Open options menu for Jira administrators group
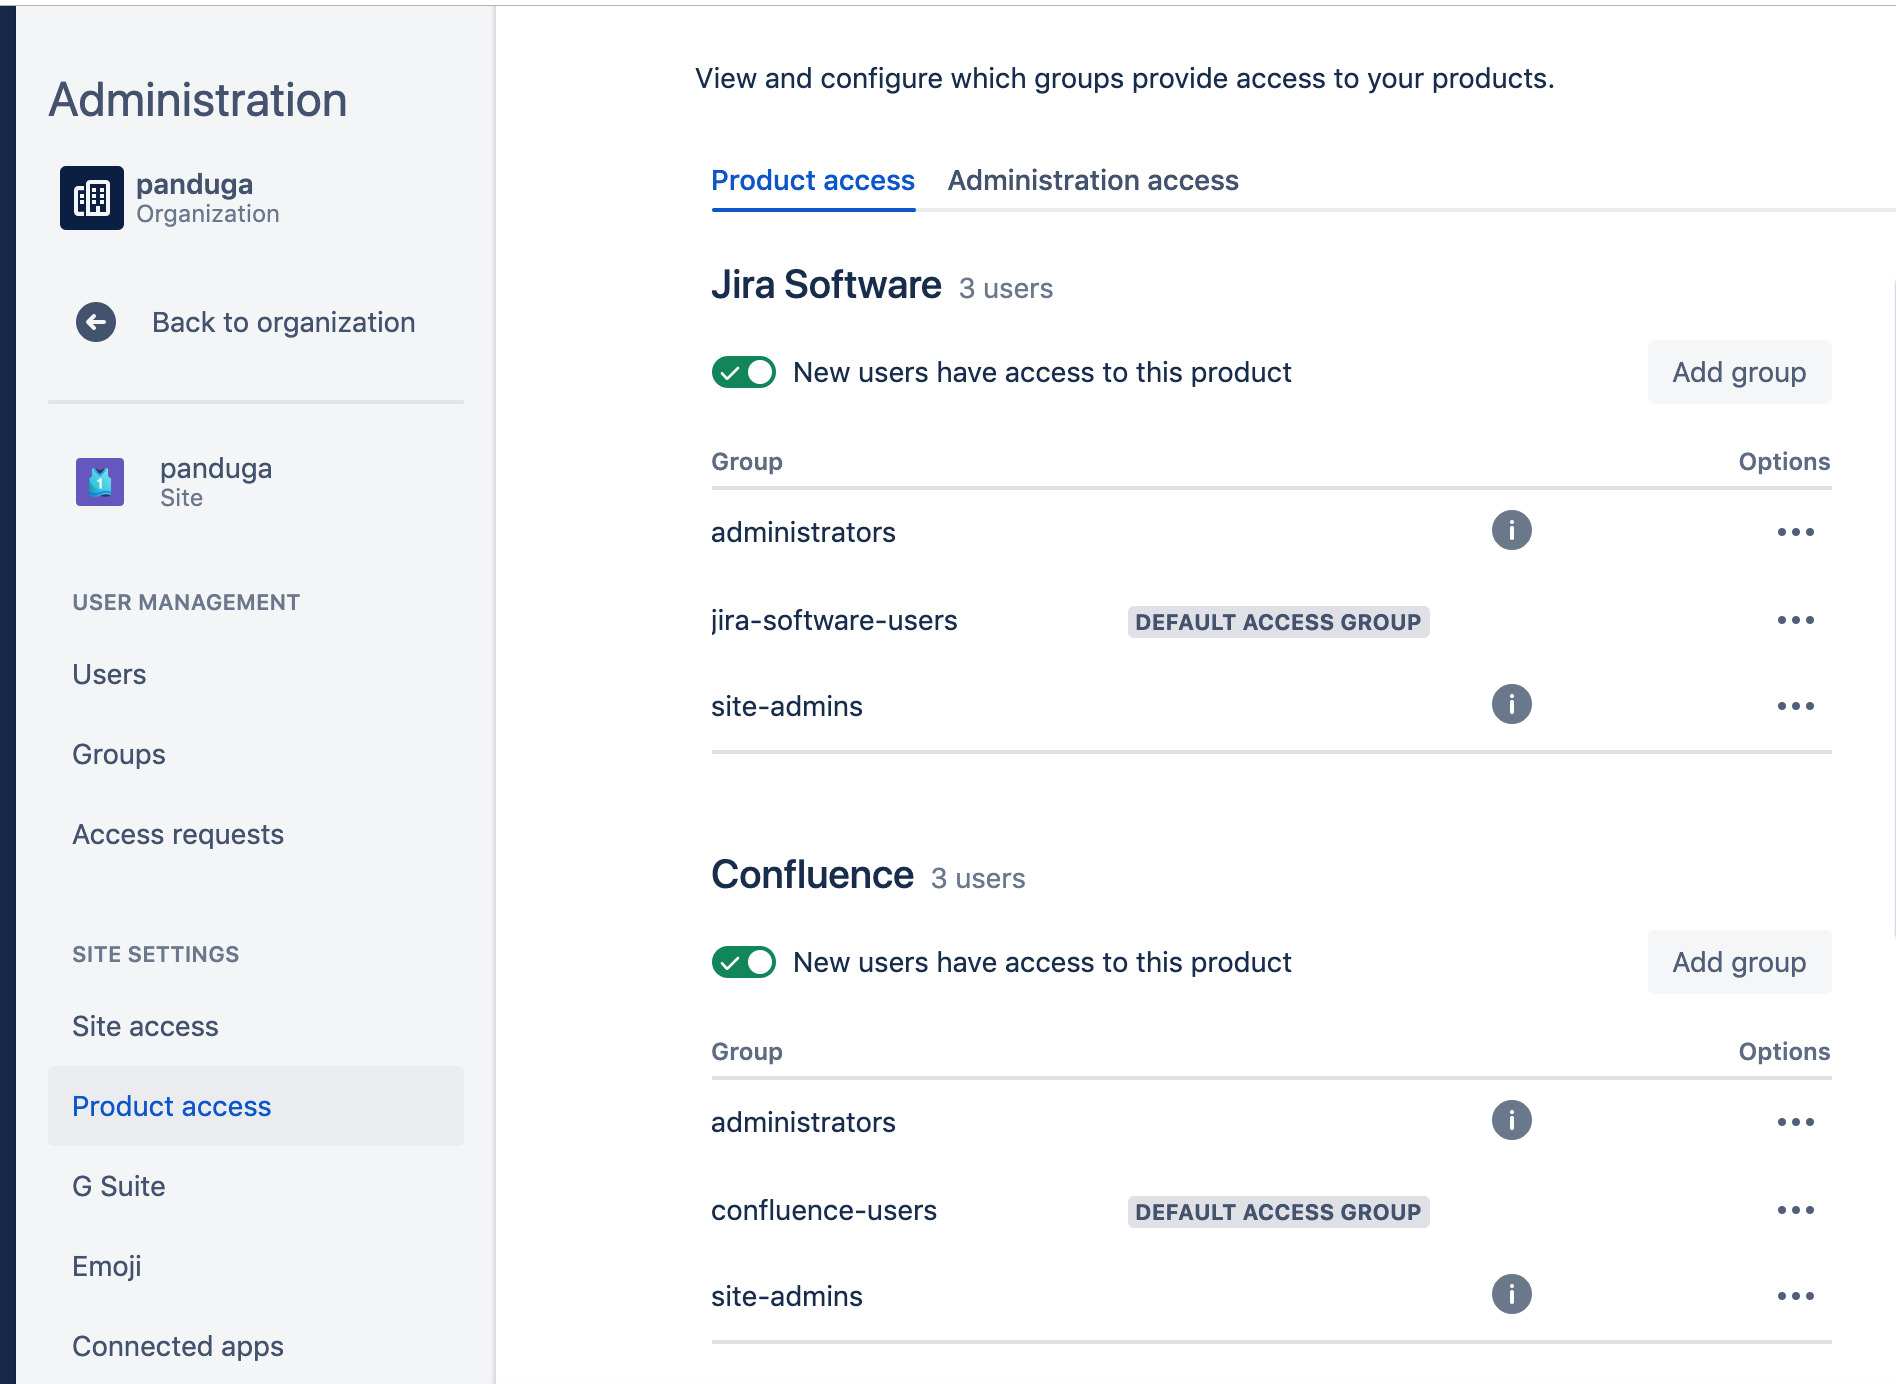The image size is (1896, 1384). (x=1795, y=531)
